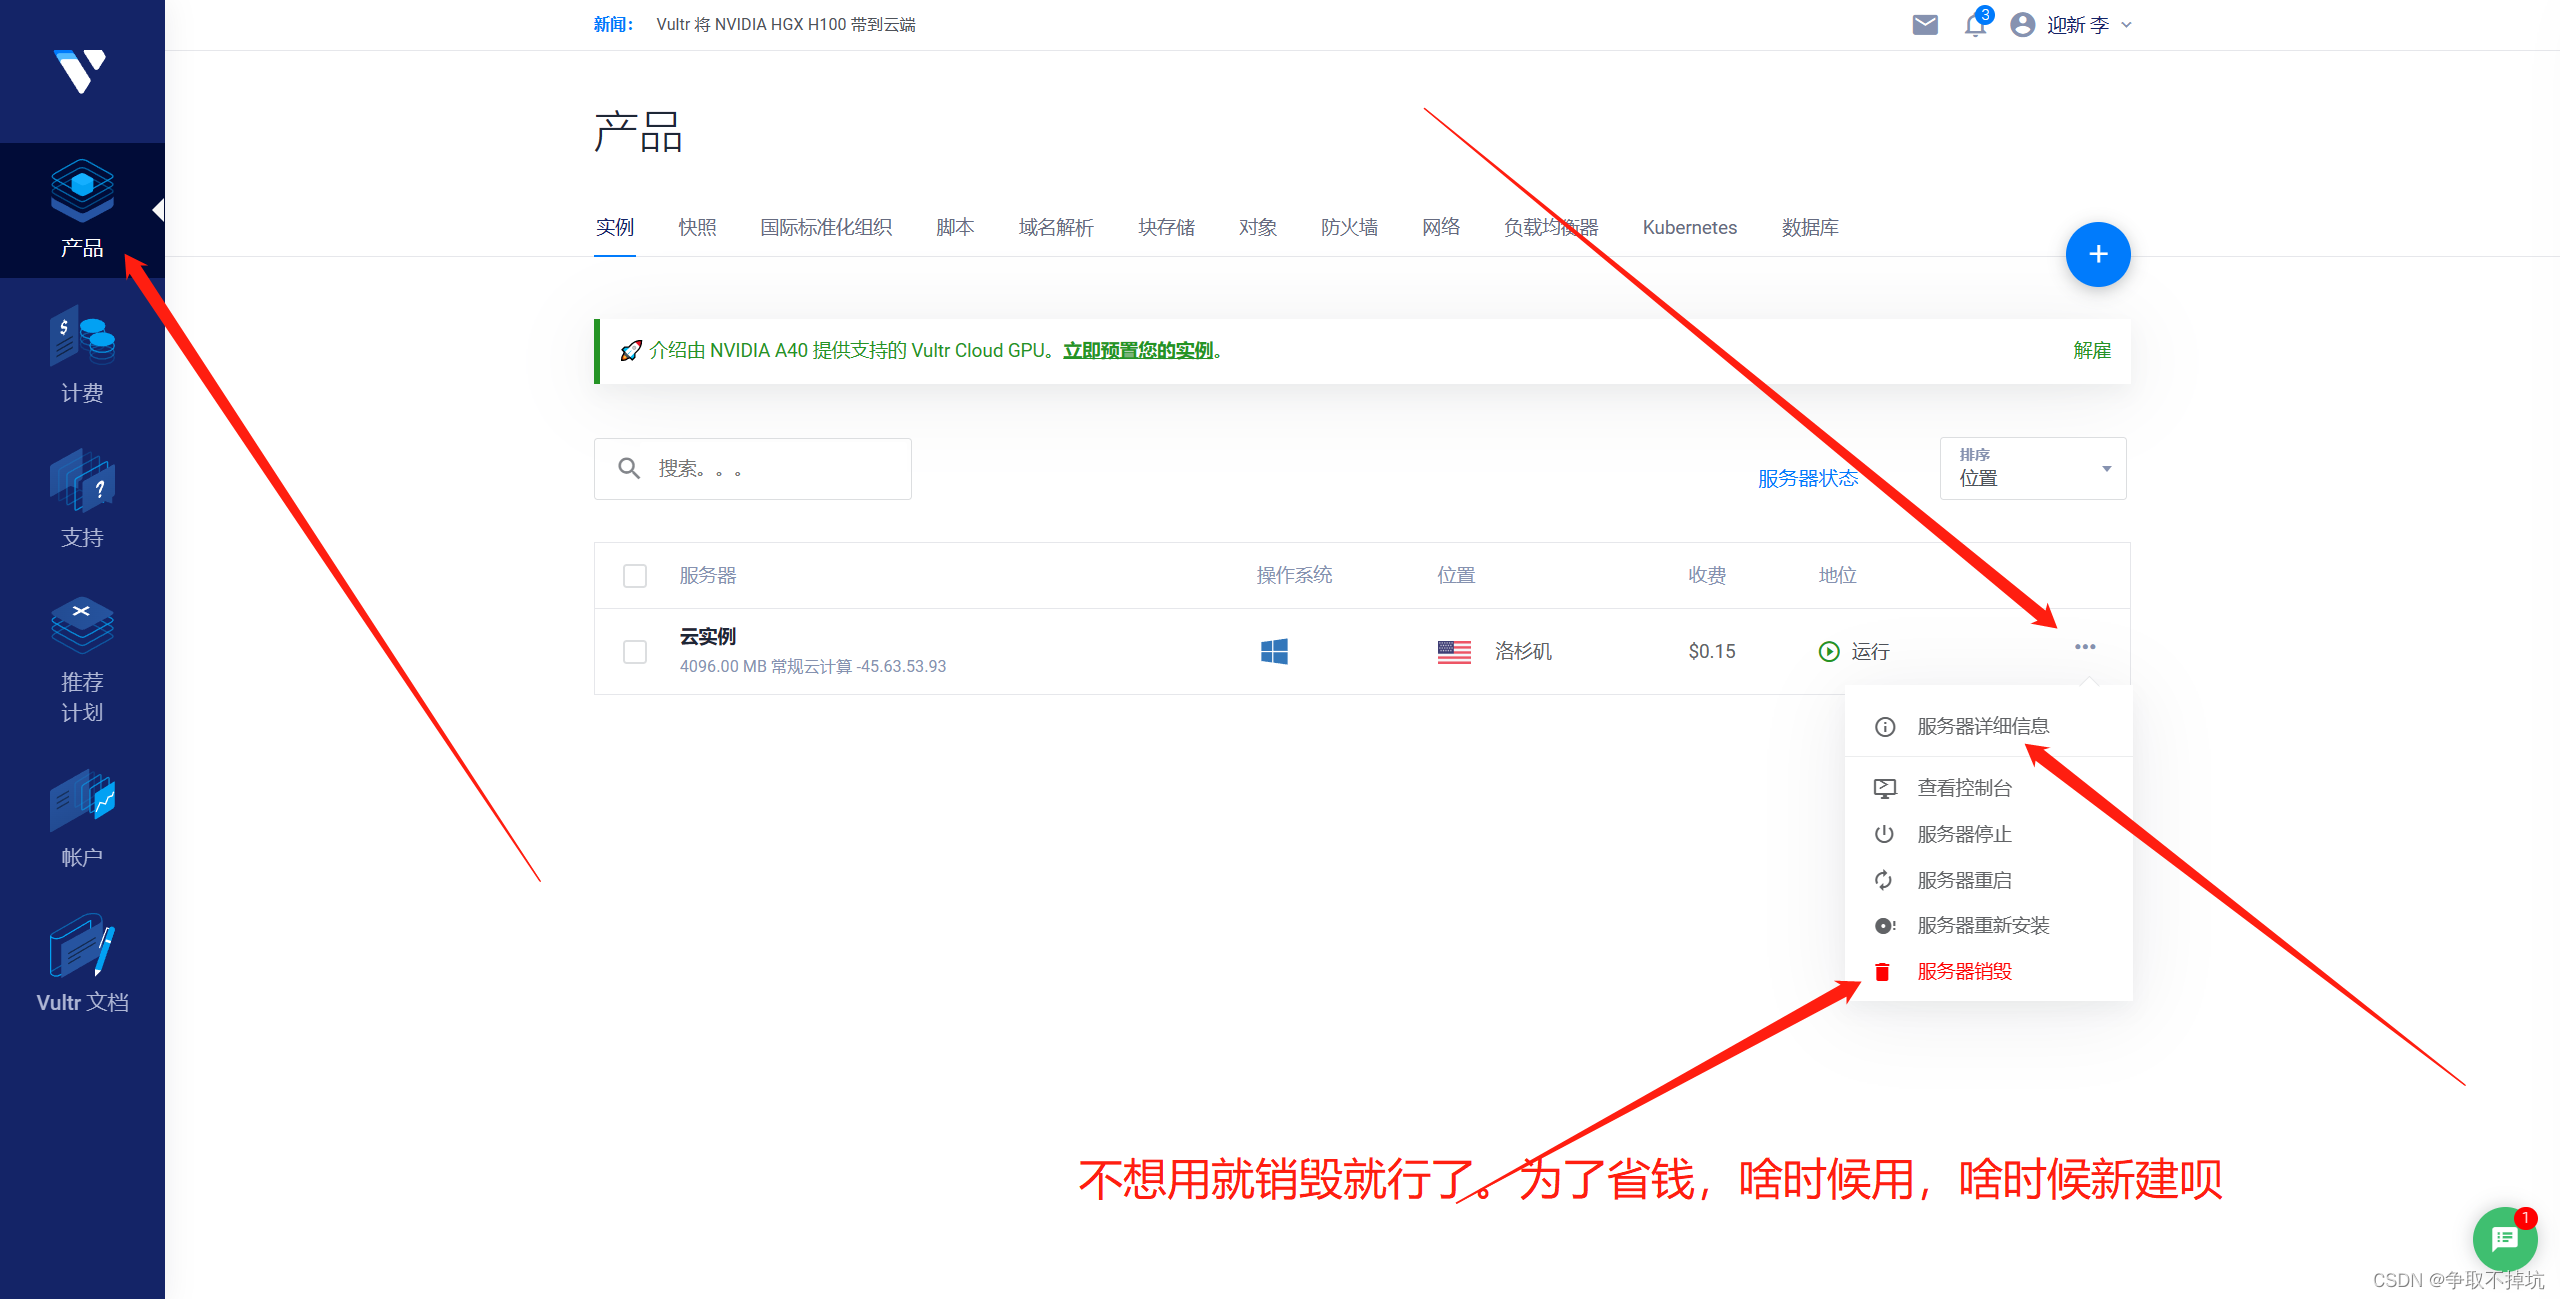Open the 计费 billing icon
The height and width of the screenshot is (1299, 2560).
(x=82, y=336)
